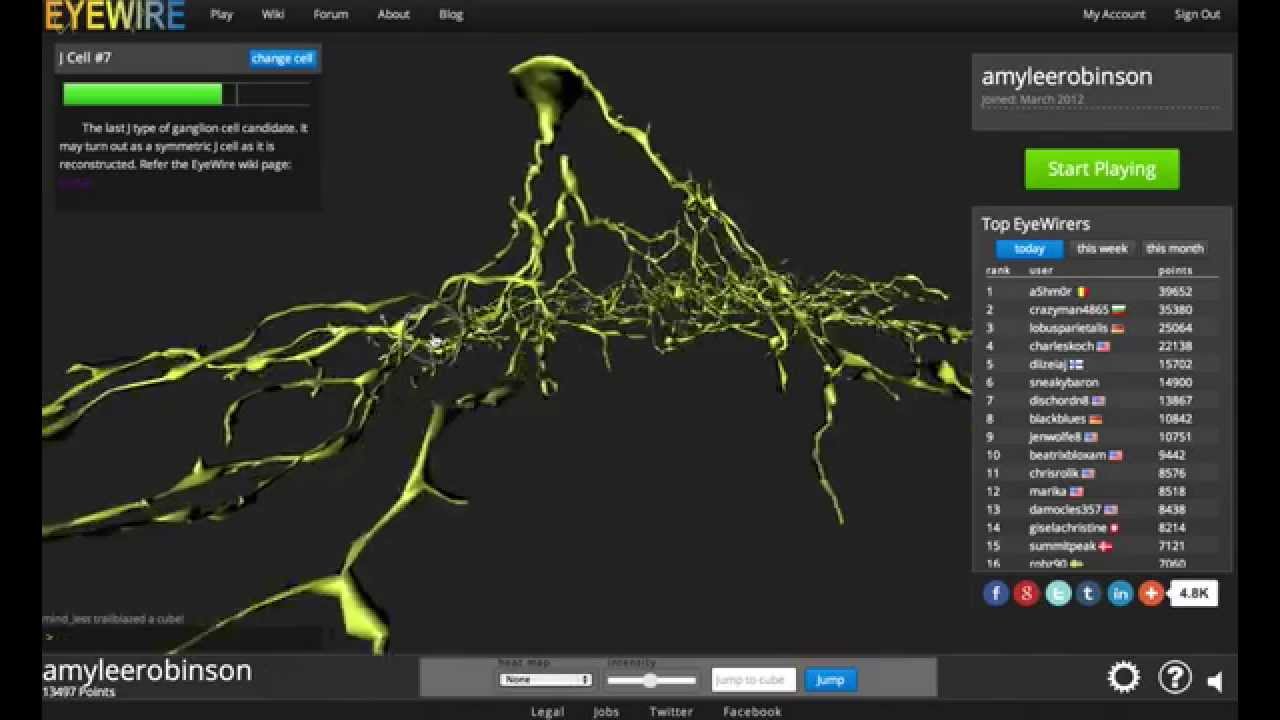The height and width of the screenshot is (720, 1280).
Task: Select user summitpeak in leaderboard
Action: 1062,546
